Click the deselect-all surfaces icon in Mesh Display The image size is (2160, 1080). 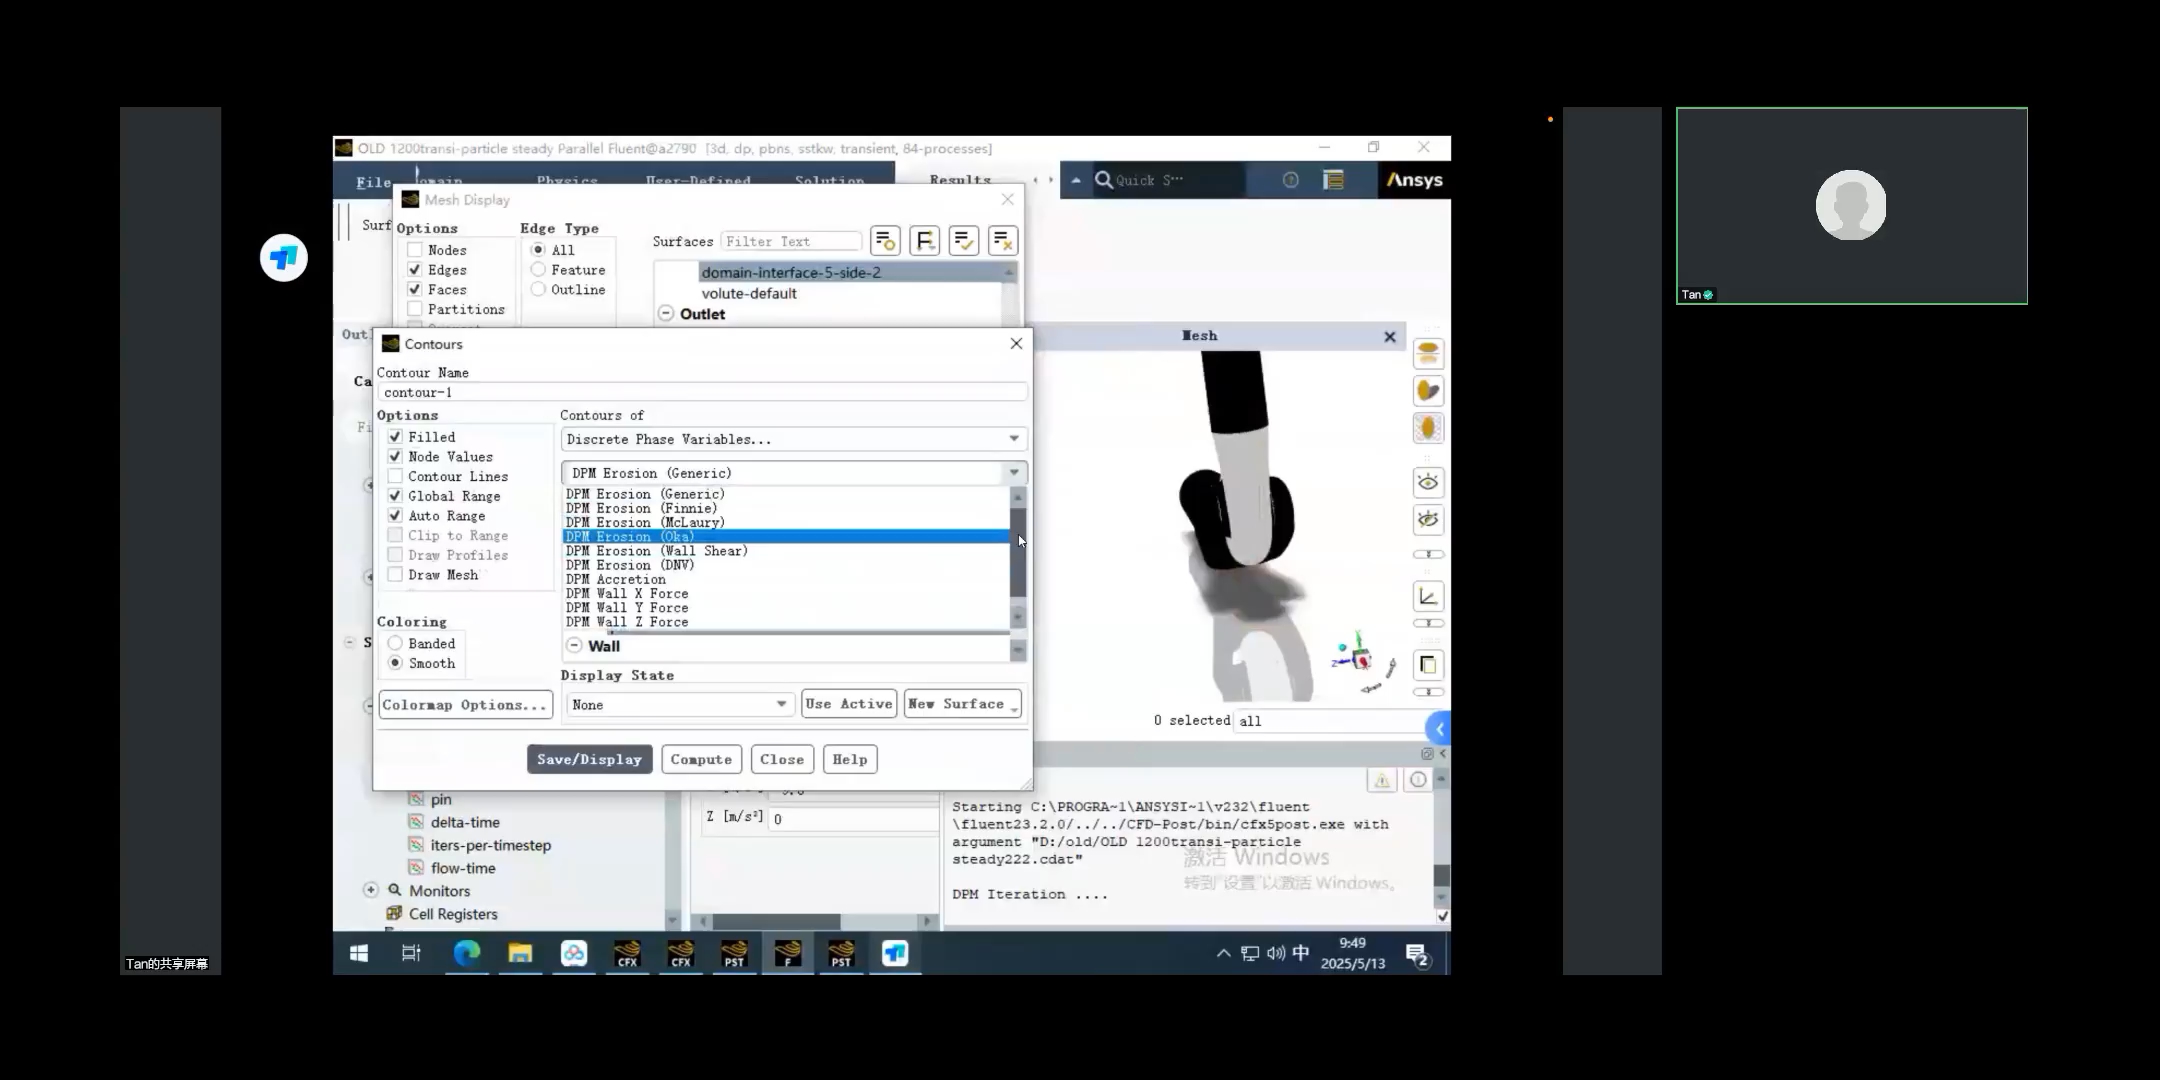(1002, 241)
